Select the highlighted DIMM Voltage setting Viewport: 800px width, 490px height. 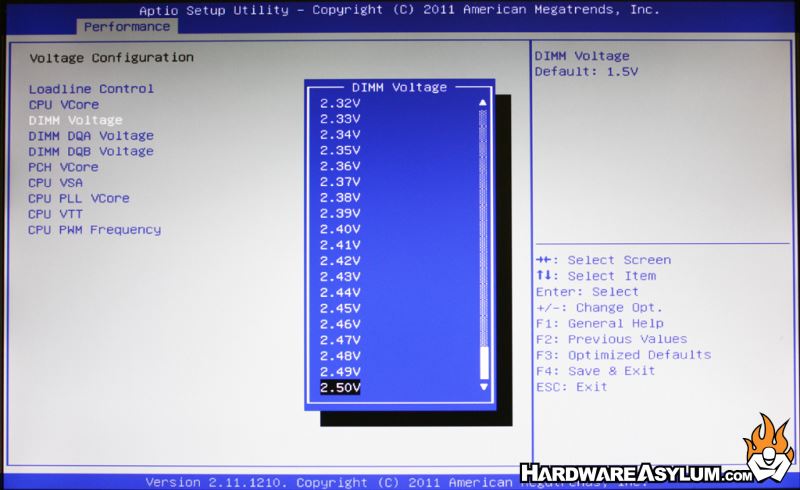[x=76, y=120]
